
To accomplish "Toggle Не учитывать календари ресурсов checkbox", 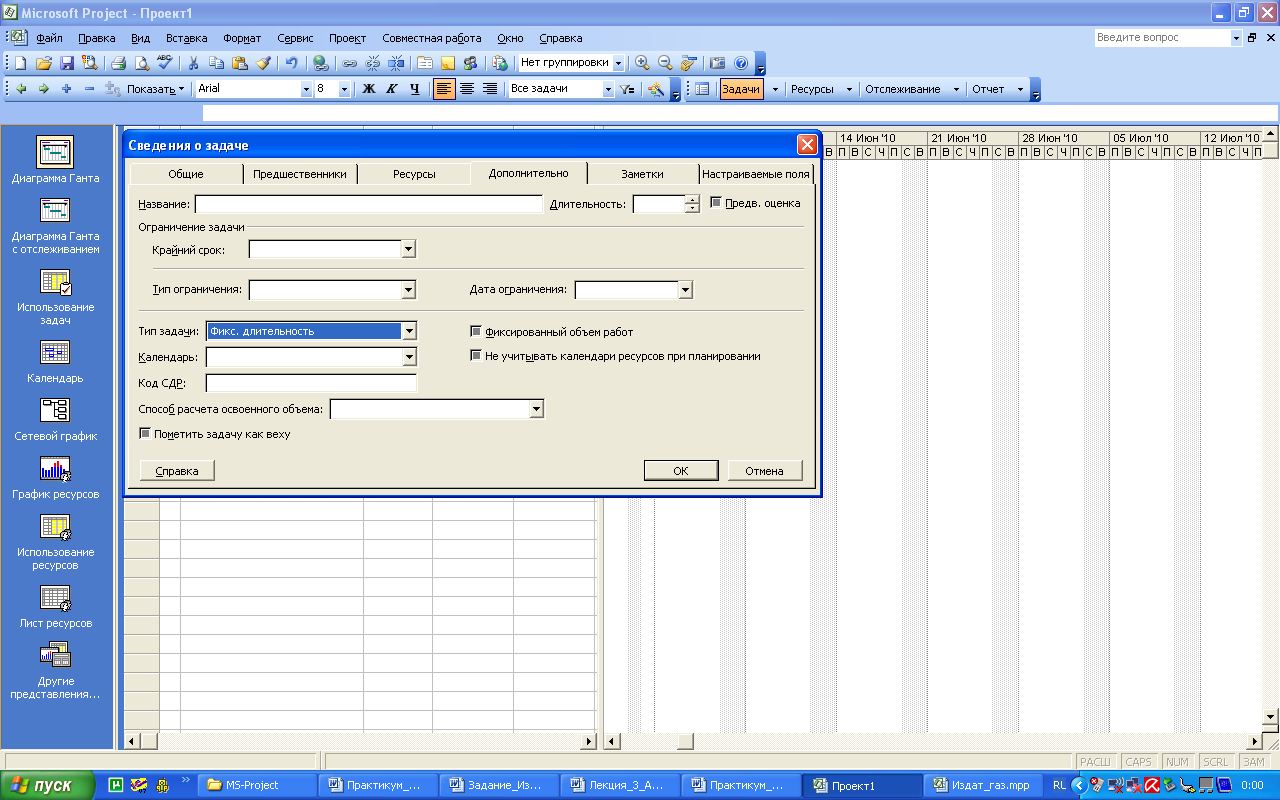I will point(476,356).
